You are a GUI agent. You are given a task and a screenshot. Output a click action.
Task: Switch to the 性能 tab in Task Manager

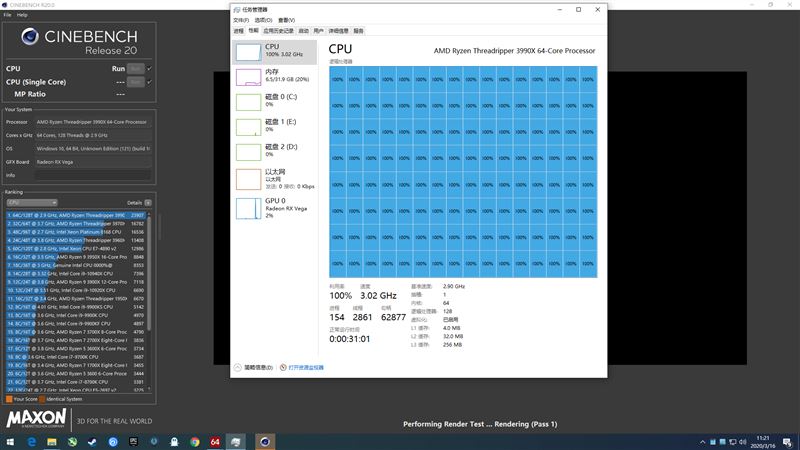click(254, 31)
